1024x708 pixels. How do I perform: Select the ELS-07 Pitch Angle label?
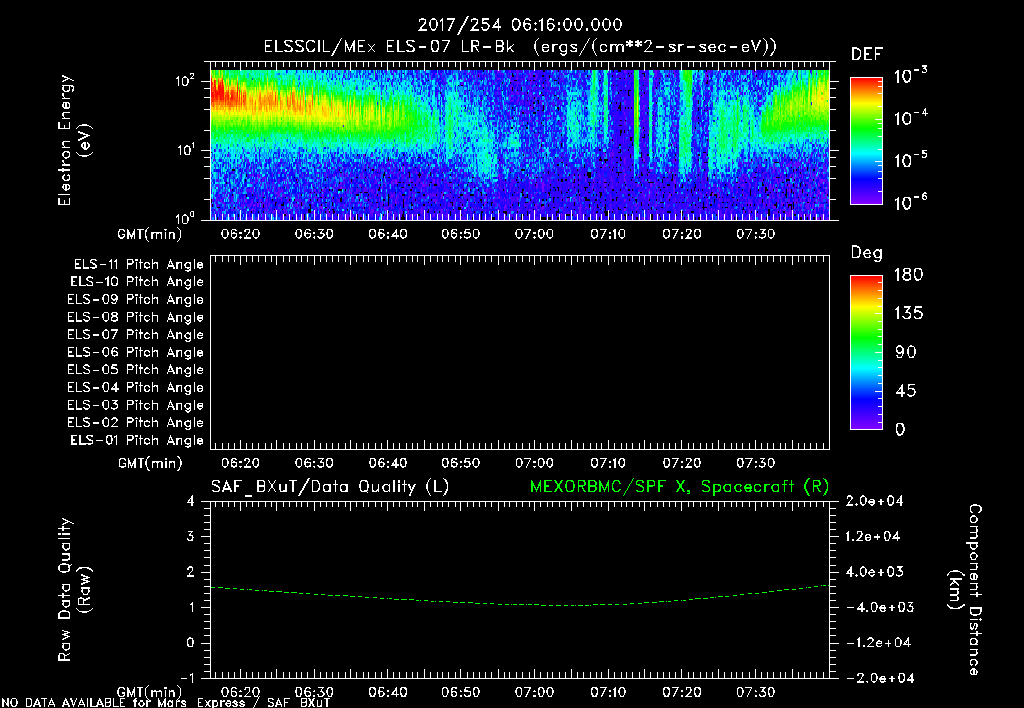click(x=136, y=334)
